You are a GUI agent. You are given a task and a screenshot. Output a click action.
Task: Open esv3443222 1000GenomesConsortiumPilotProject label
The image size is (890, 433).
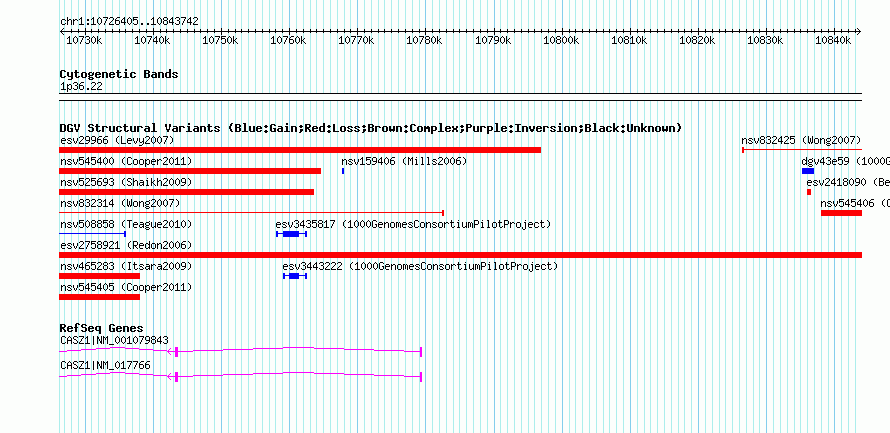421,266
